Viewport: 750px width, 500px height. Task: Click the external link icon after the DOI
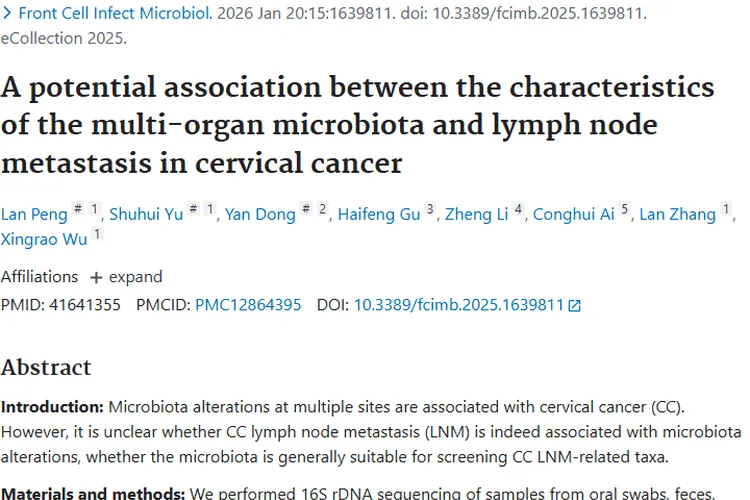pos(574,306)
